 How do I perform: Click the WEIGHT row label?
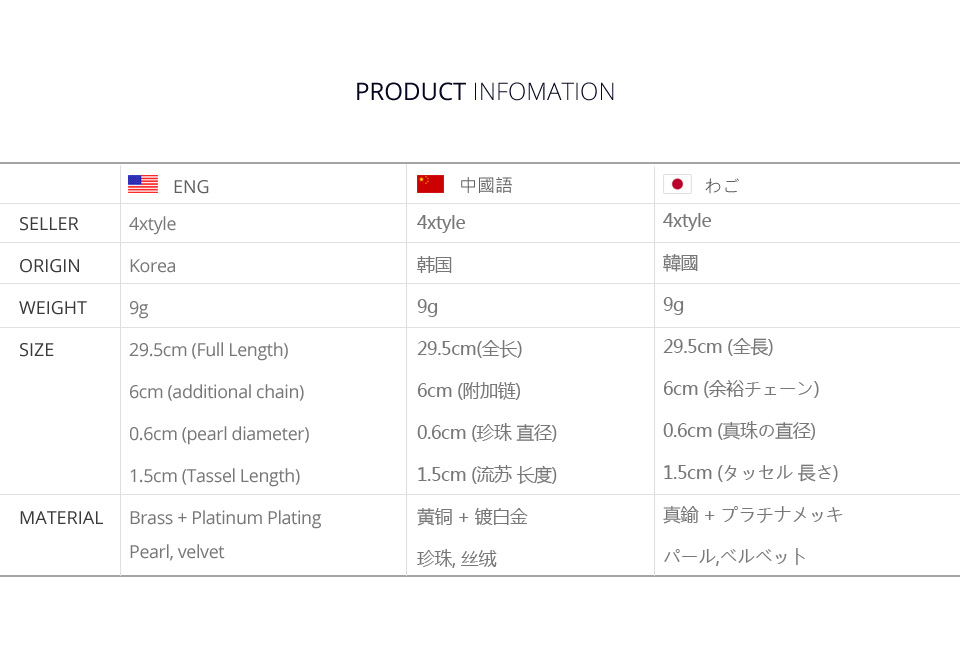click(x=53, y=308)
